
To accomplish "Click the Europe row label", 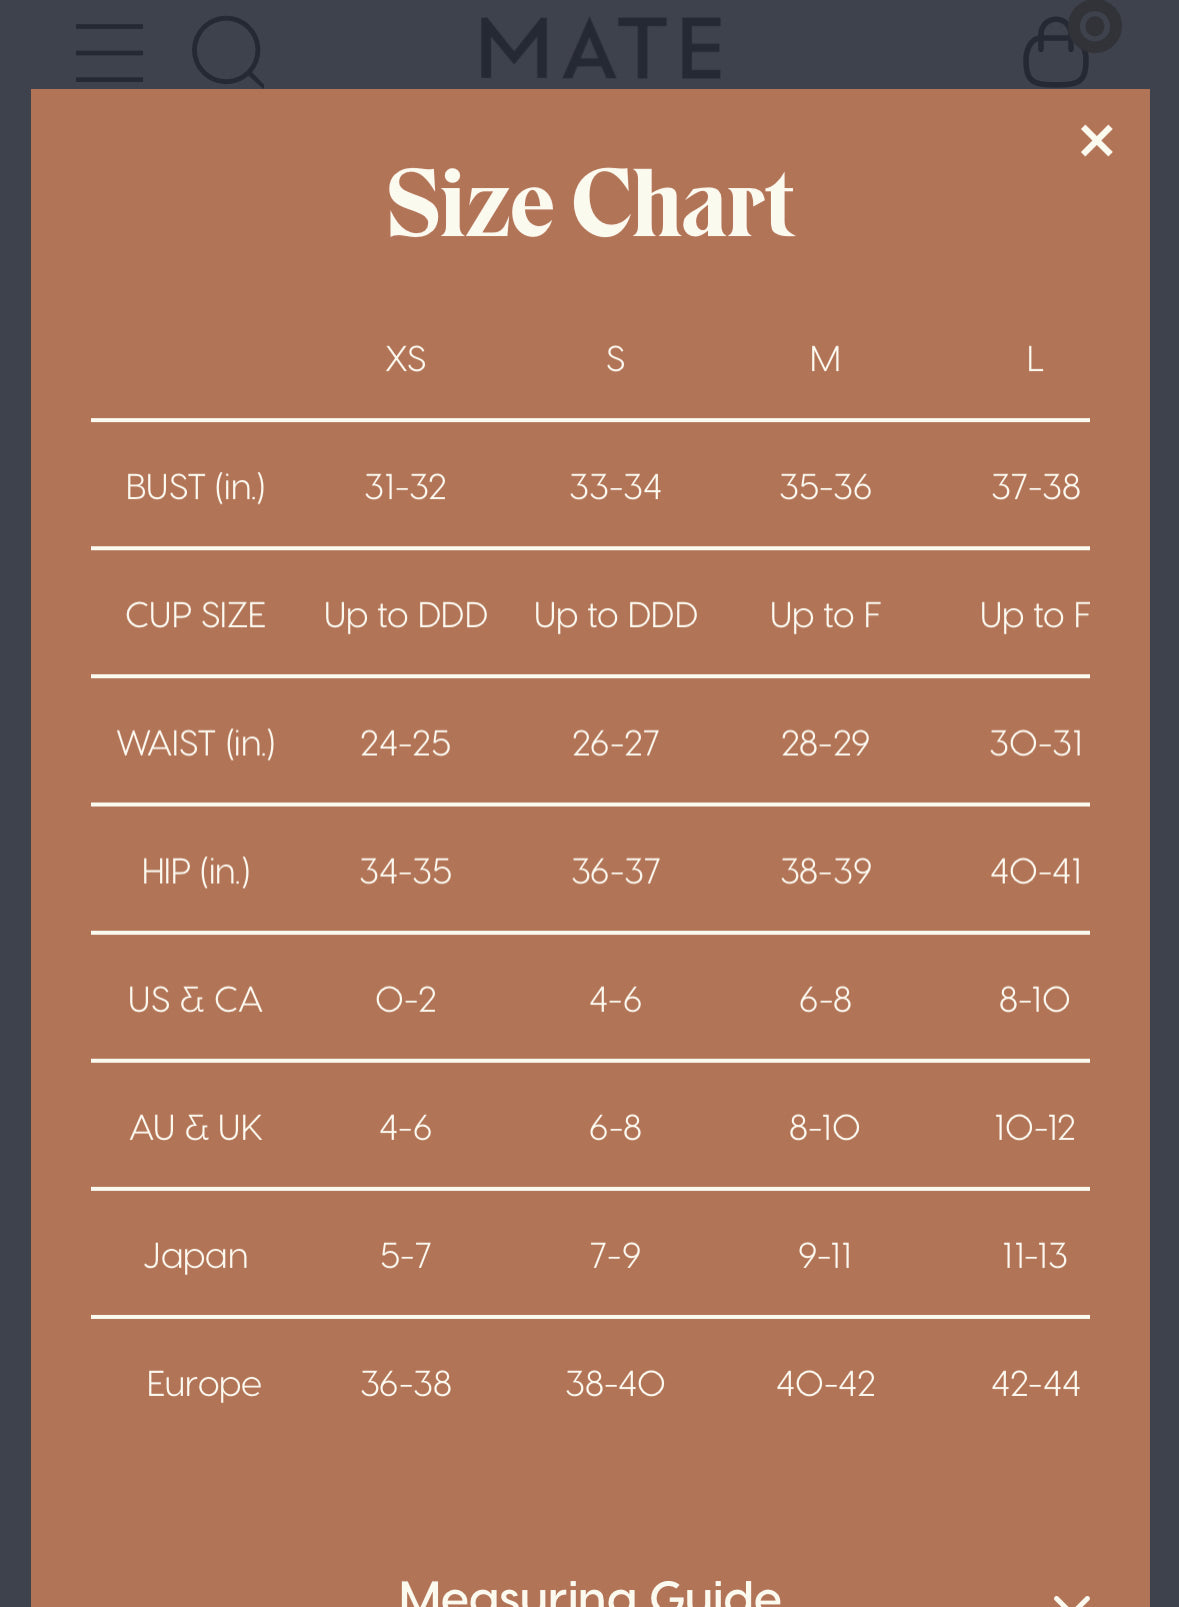I will pos(203,1383).
